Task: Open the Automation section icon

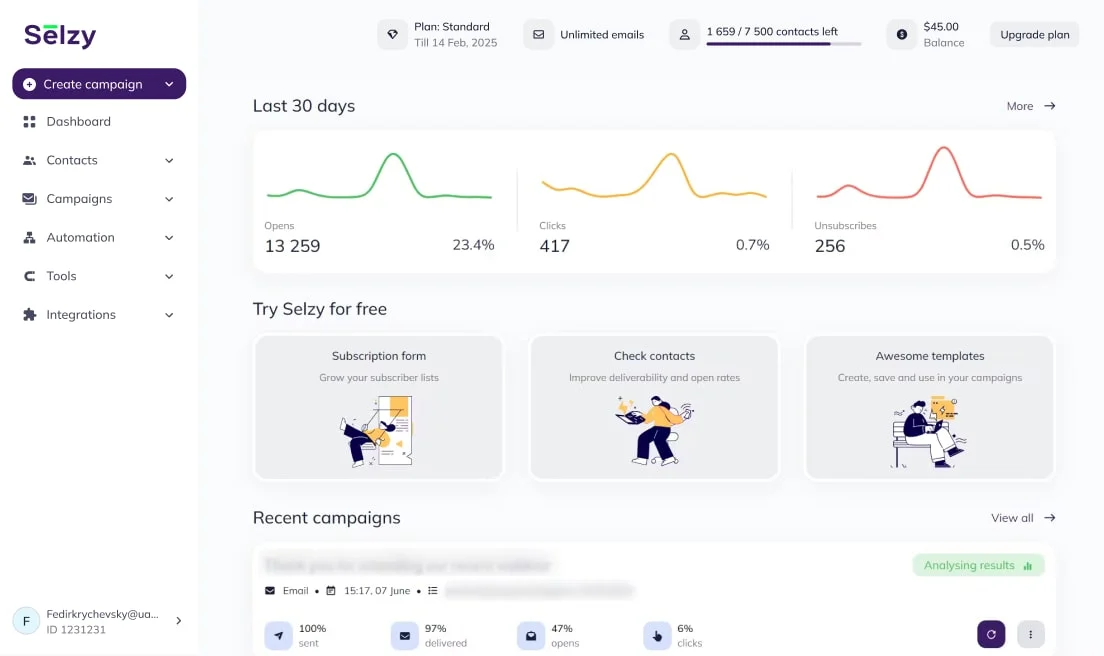Action: pyautogui.click(x=29, y=237)
